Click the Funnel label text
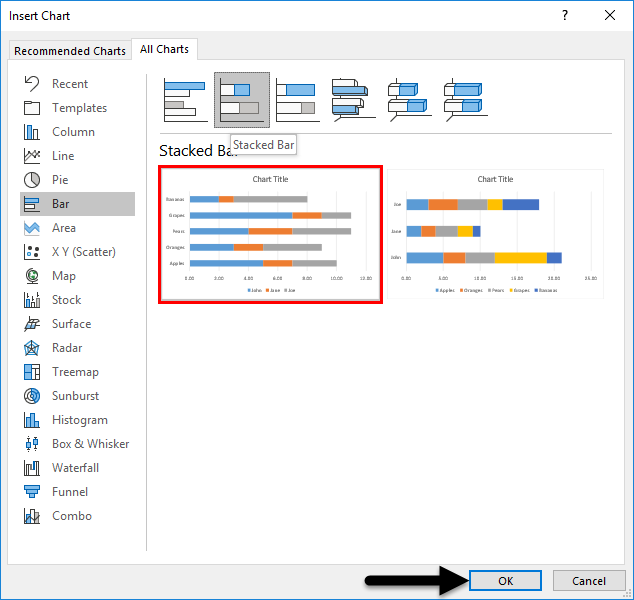The image size is (634, 600). (x=70, y=492)
